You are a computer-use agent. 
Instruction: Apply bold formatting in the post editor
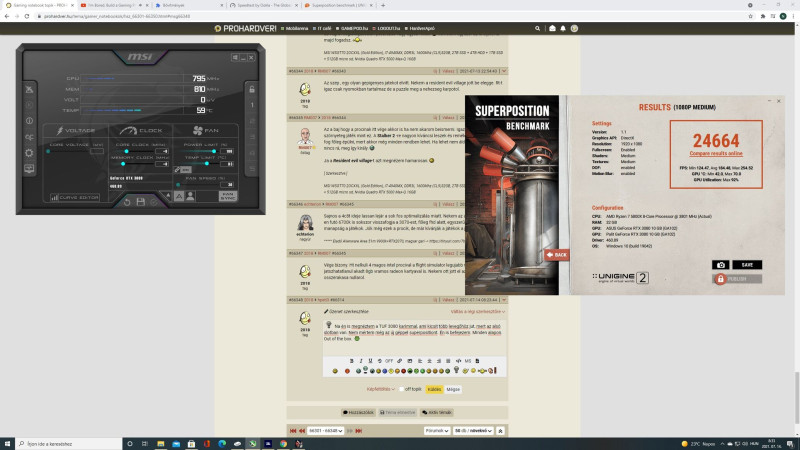pyautogui.click(x=352, y=361)
